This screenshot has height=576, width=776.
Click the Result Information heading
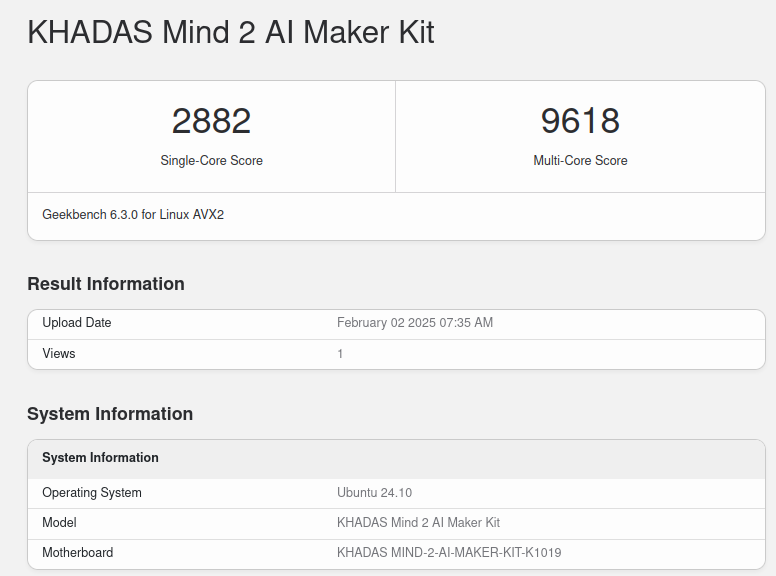(x=106, y=284)
